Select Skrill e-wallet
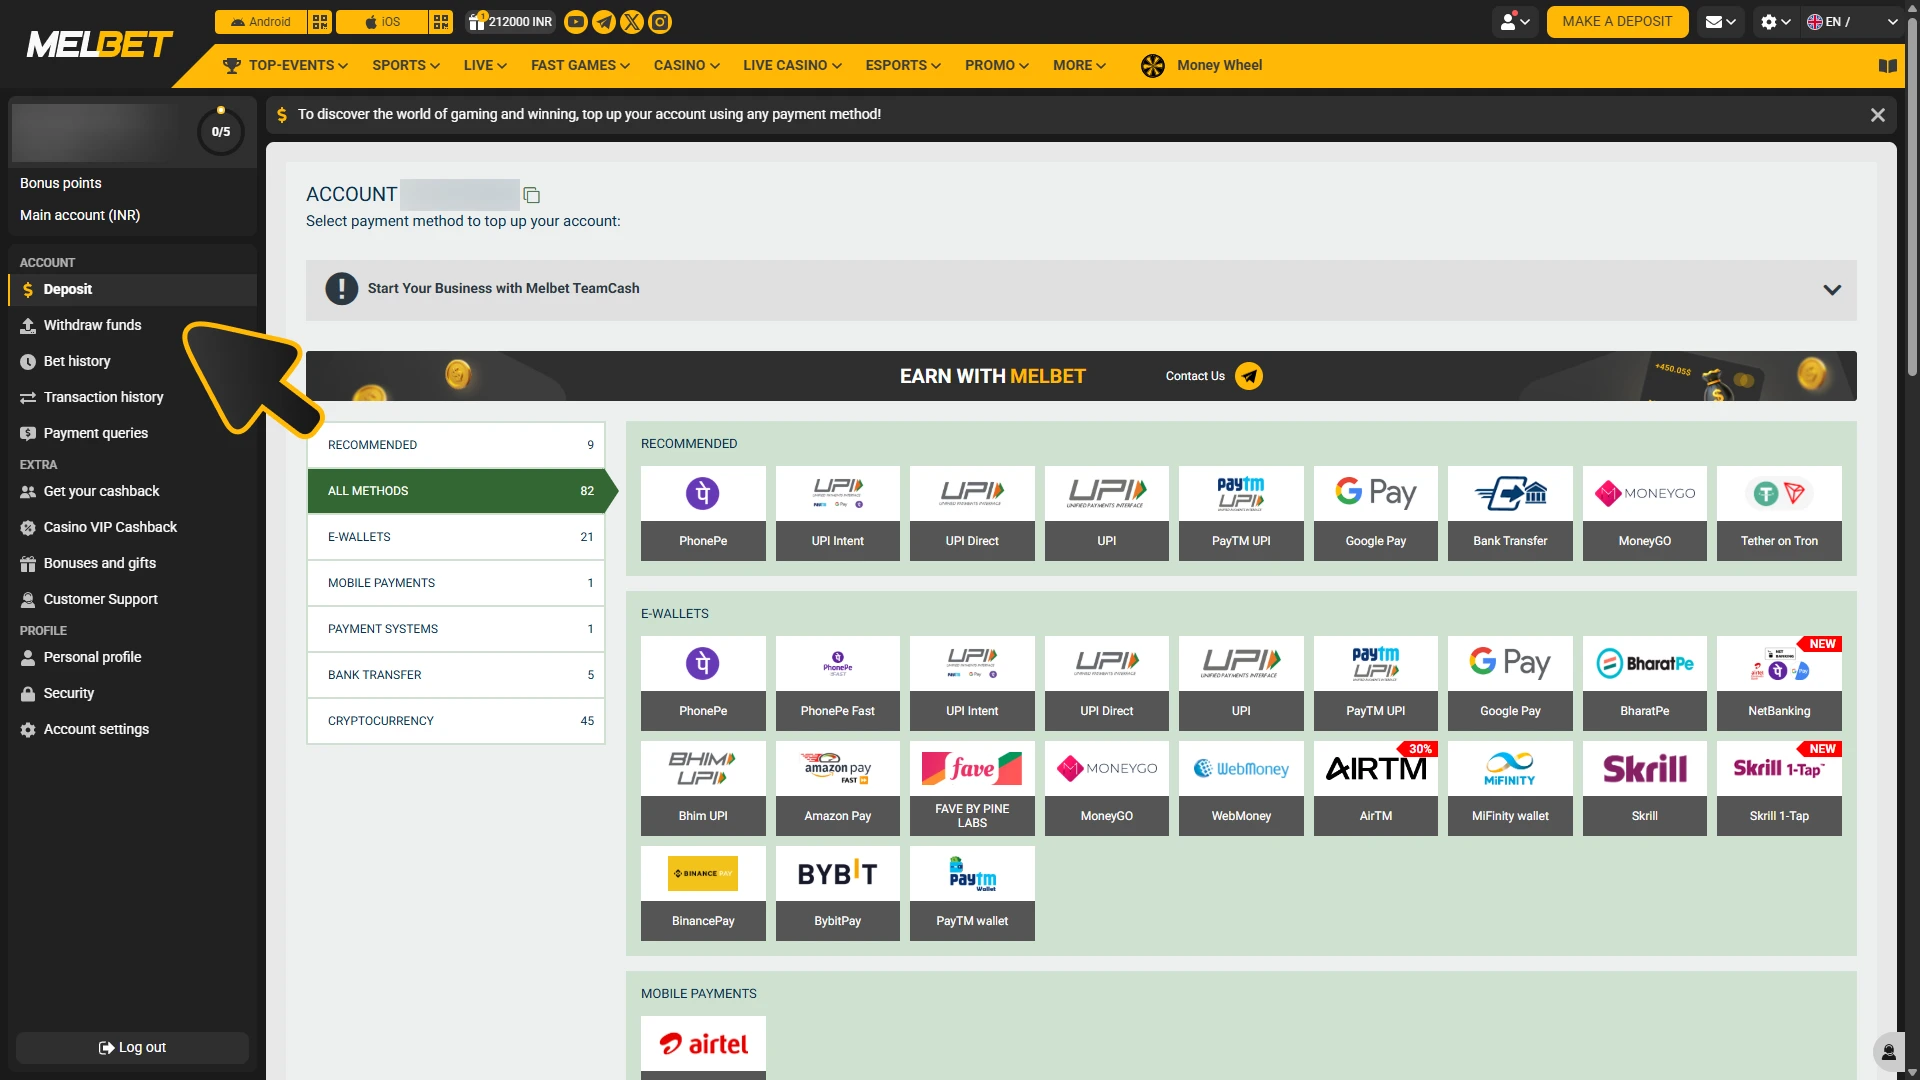The width and height of the screenshot is (1920, 1080). coord(1645,788)
